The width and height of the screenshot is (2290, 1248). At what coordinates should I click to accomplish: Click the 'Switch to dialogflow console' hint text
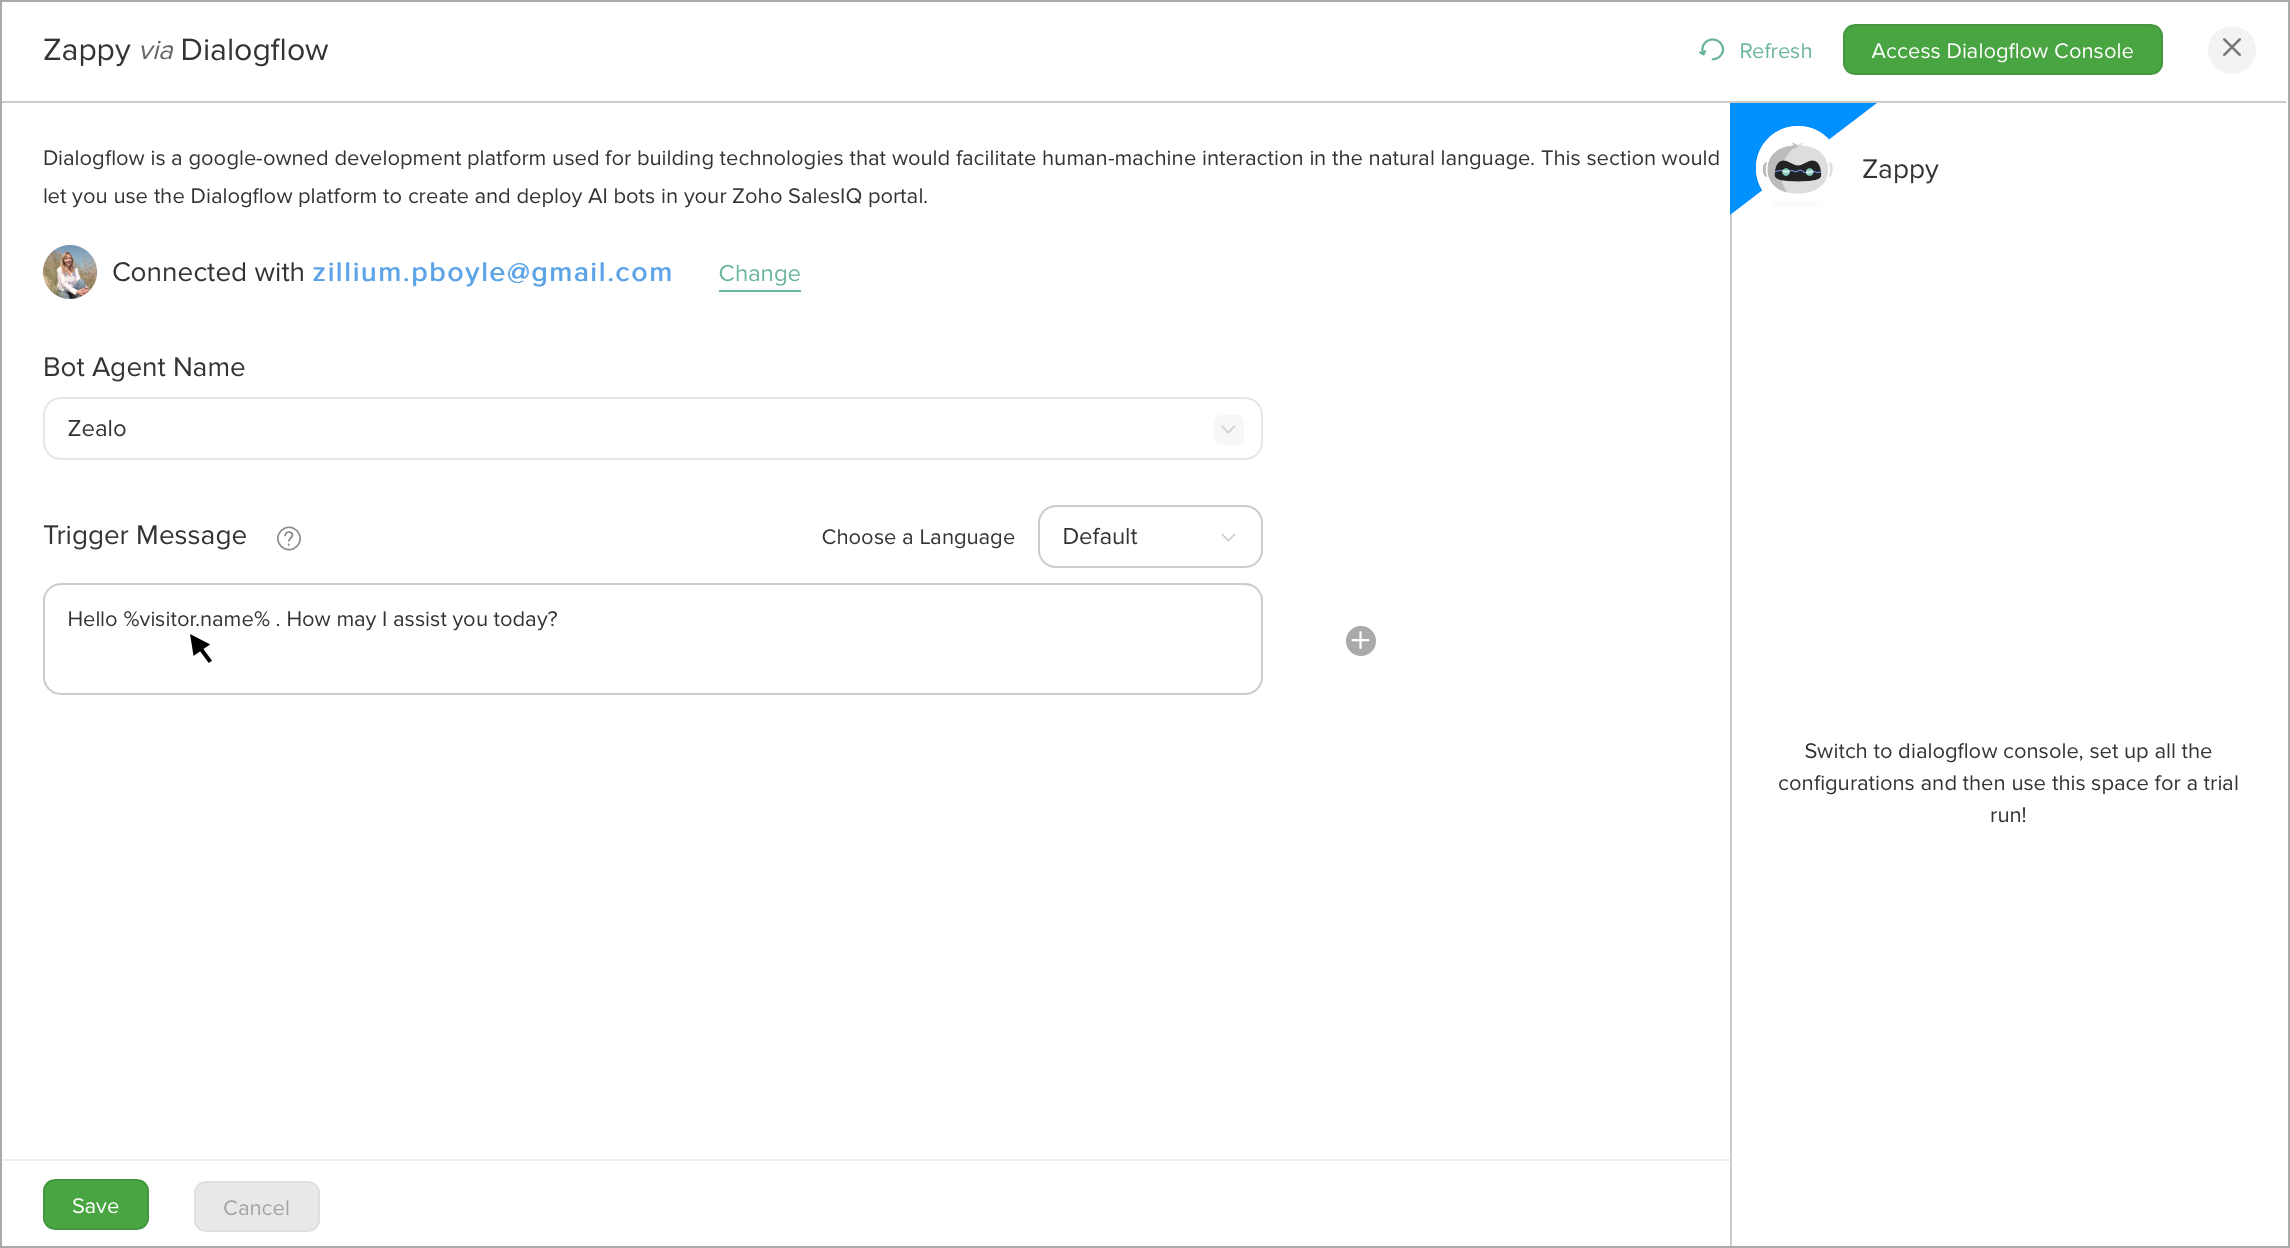pos(2008,782)
